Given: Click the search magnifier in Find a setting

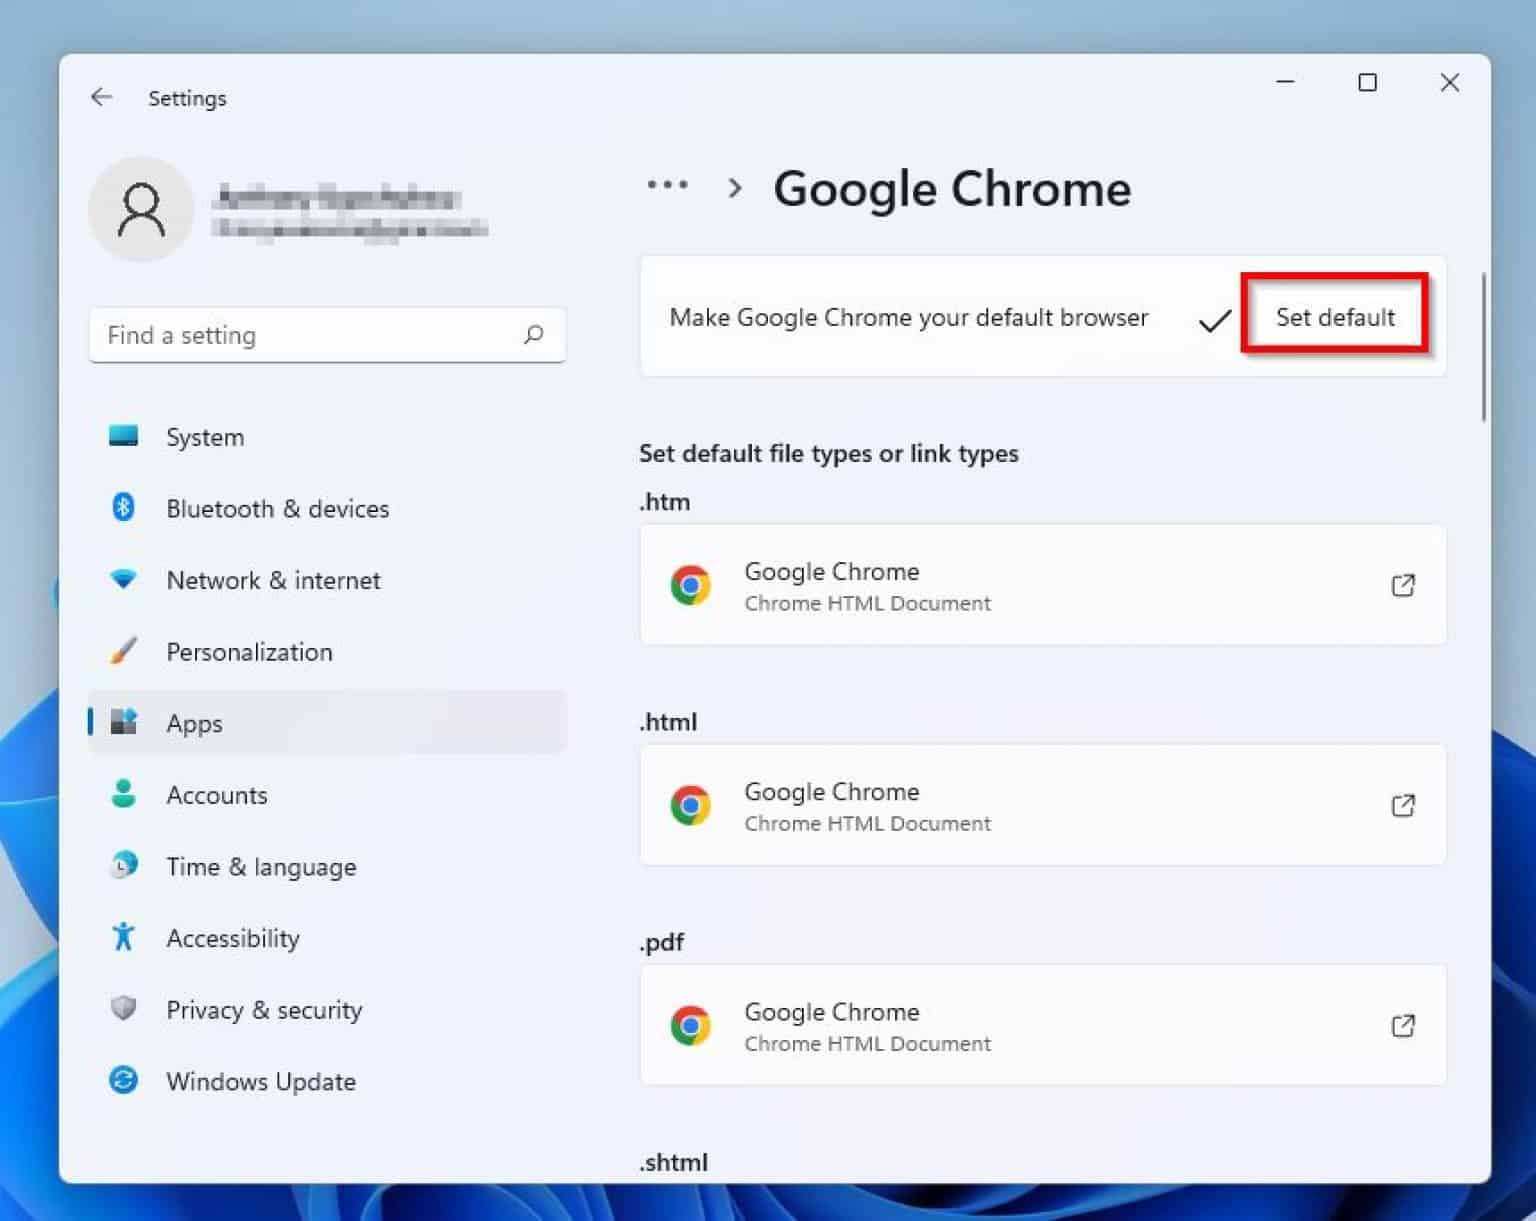Looking at the screenshot, I should coord(534,335).
